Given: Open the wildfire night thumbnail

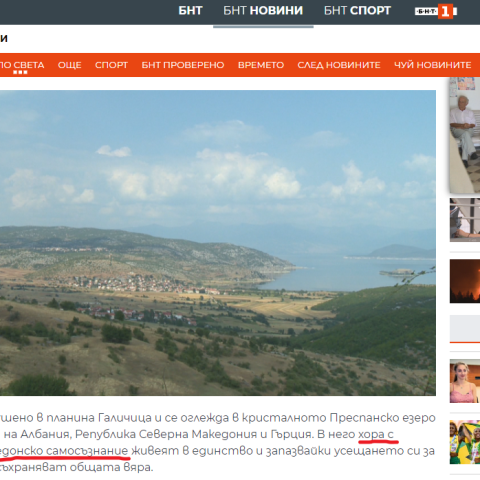Looking at the screenshot, I should [x=465, y=281].
